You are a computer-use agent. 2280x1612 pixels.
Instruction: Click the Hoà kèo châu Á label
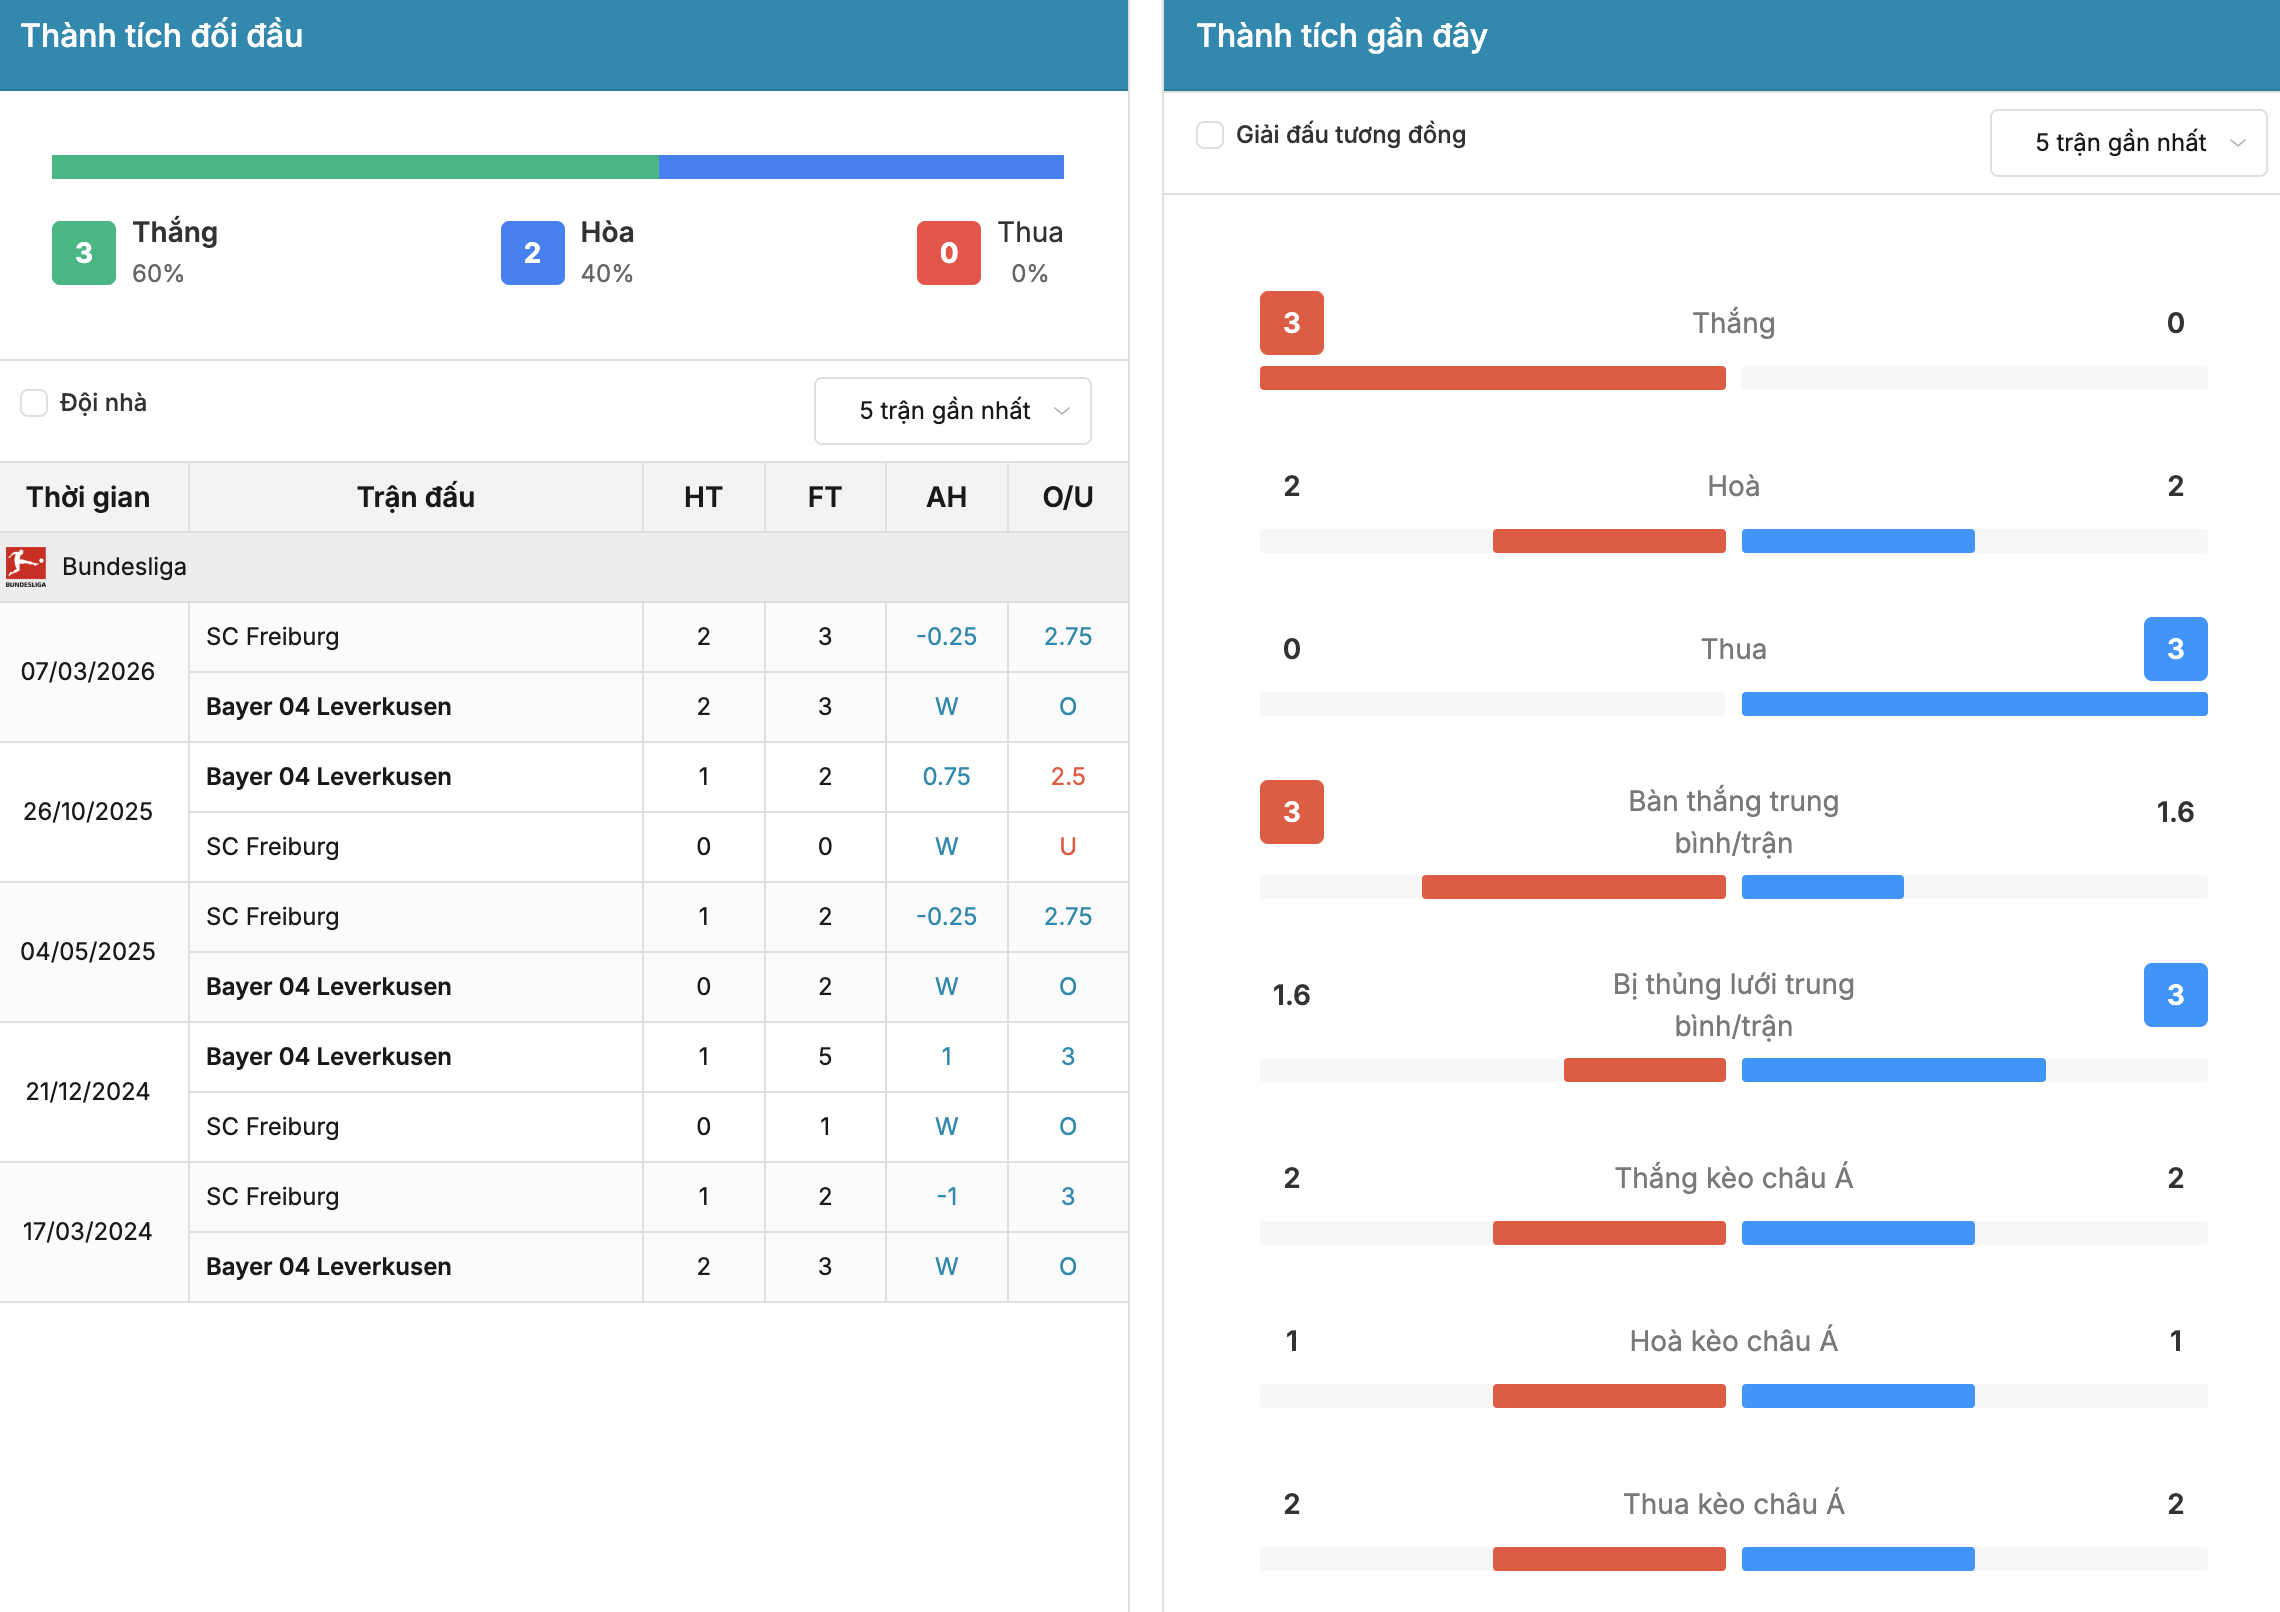coord(1734,1341)
